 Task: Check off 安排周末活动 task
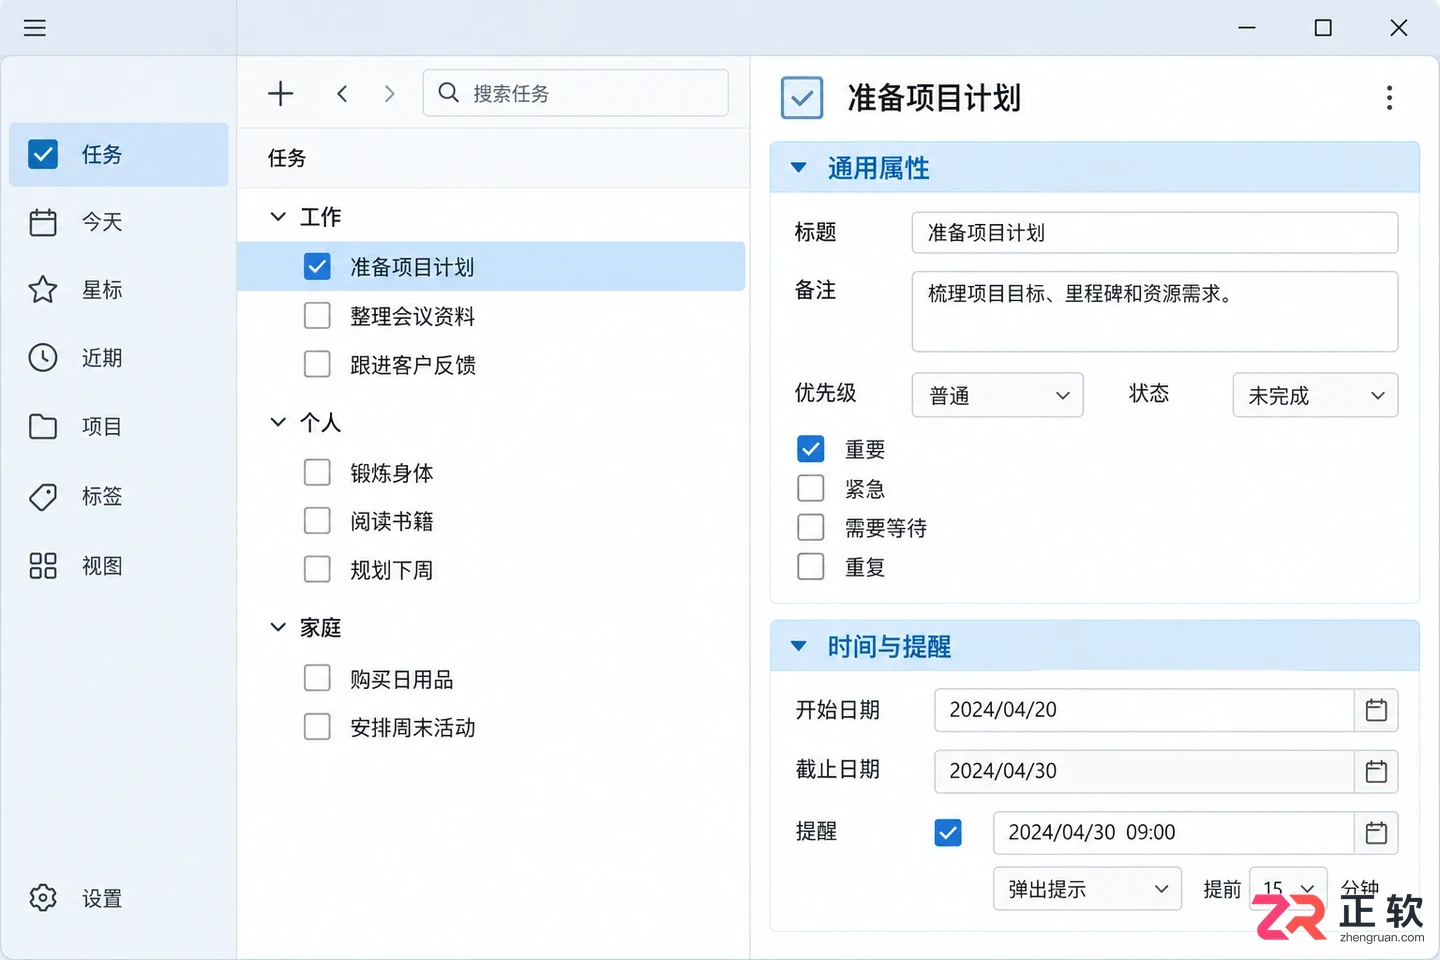[317, 727]
